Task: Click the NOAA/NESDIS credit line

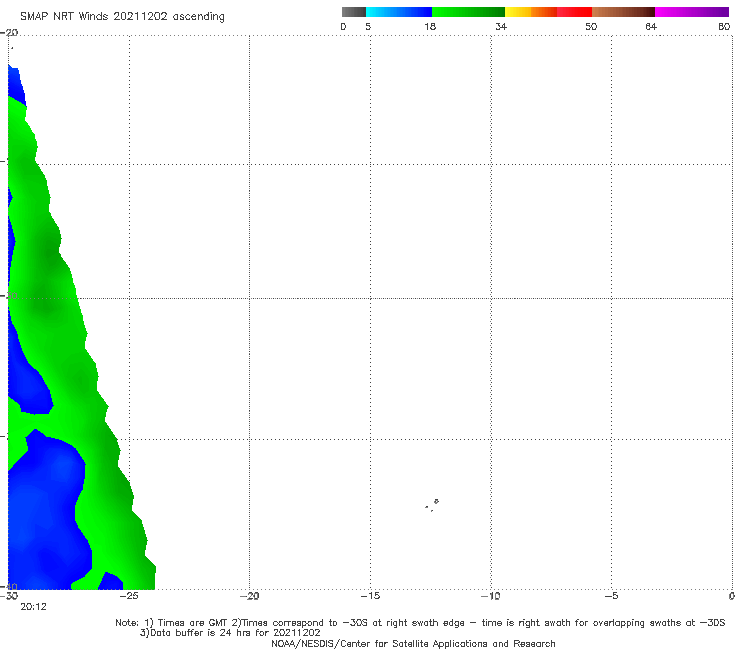Action: pos(413,644)
